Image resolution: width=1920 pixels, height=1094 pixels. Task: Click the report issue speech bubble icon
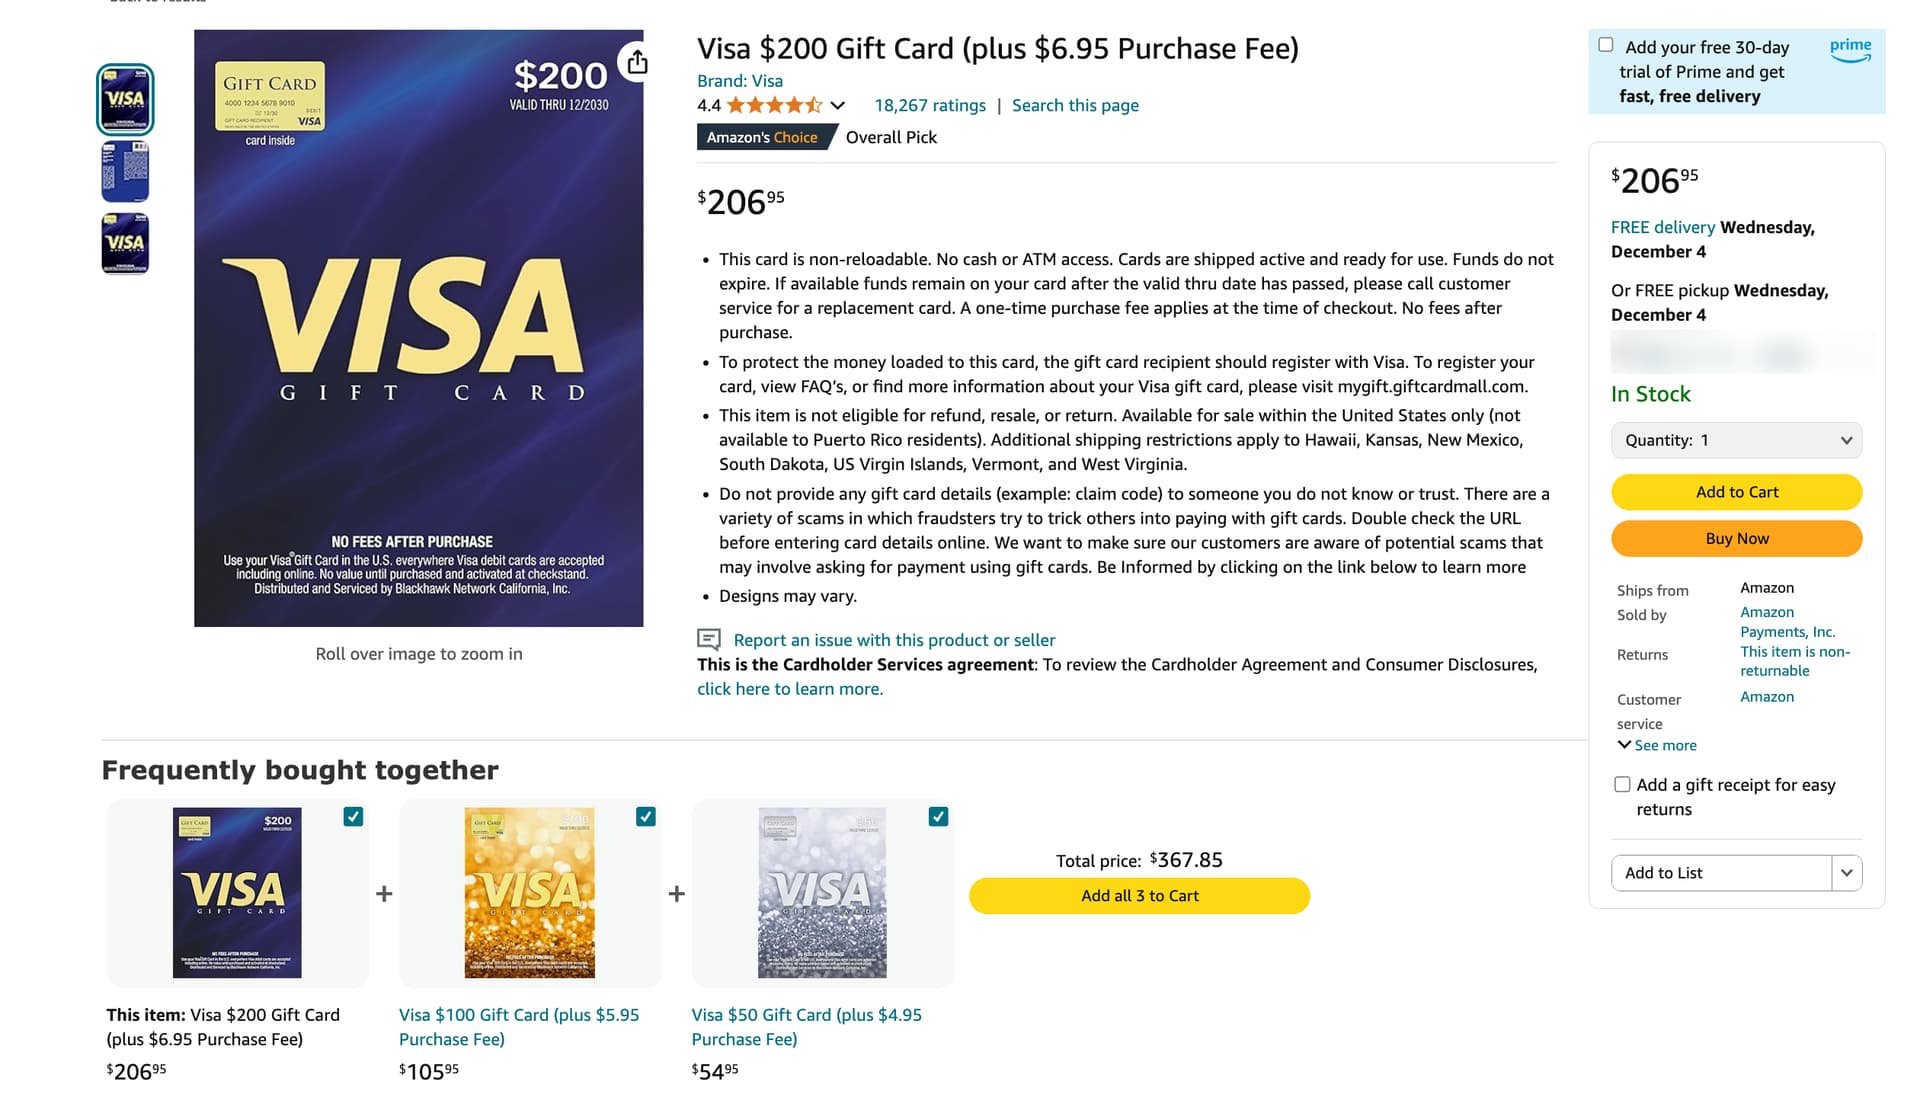(x=709, y=640)
